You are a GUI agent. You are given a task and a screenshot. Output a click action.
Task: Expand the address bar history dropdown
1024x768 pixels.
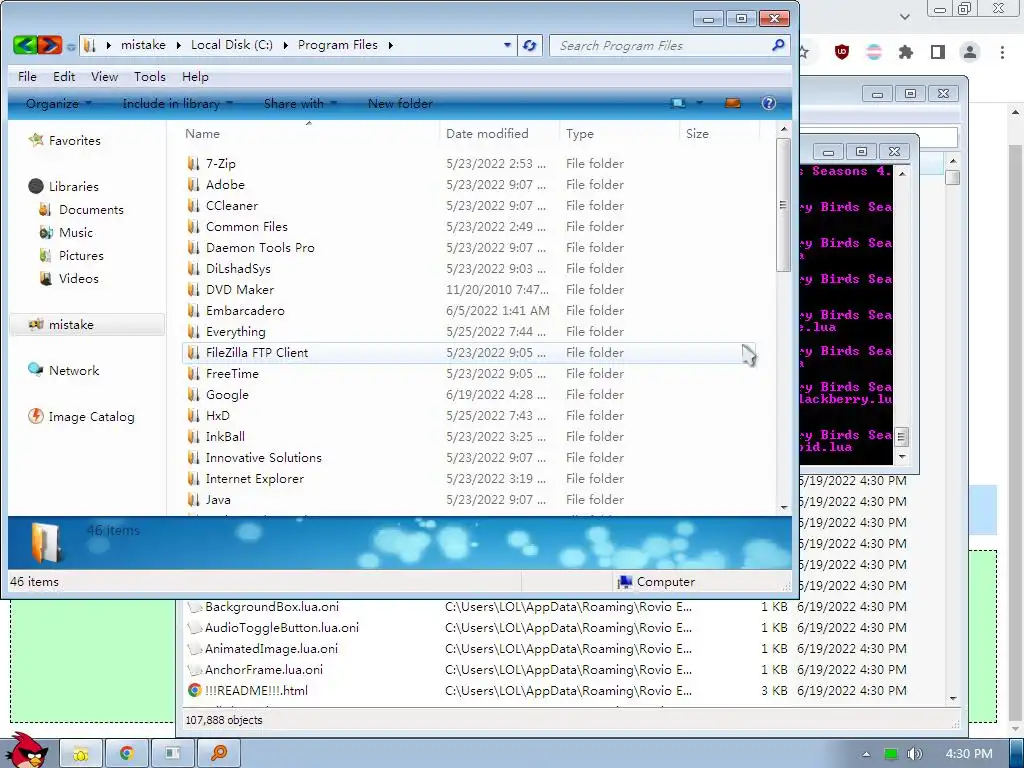click(507, 45)
